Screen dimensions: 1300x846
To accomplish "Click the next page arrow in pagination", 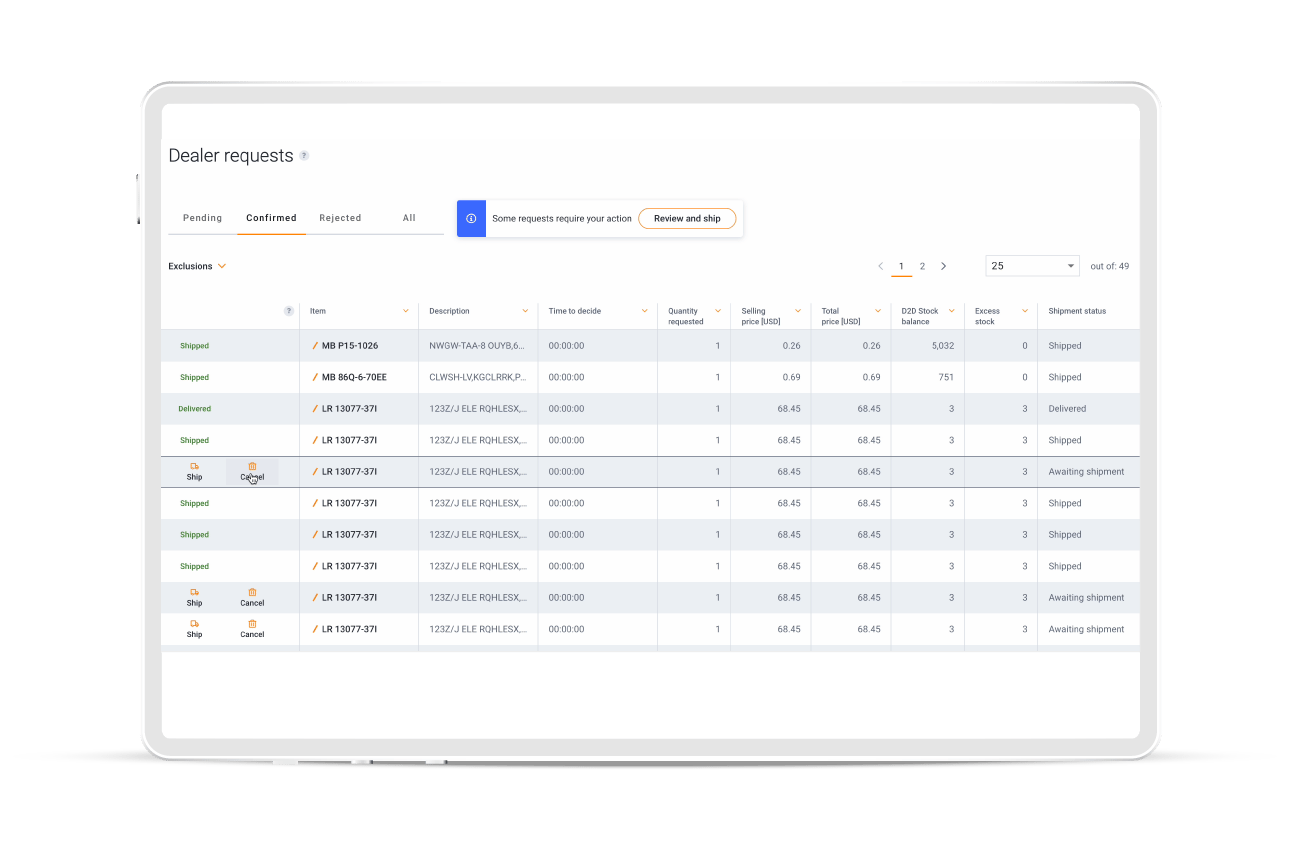I will tap(944, 266).
